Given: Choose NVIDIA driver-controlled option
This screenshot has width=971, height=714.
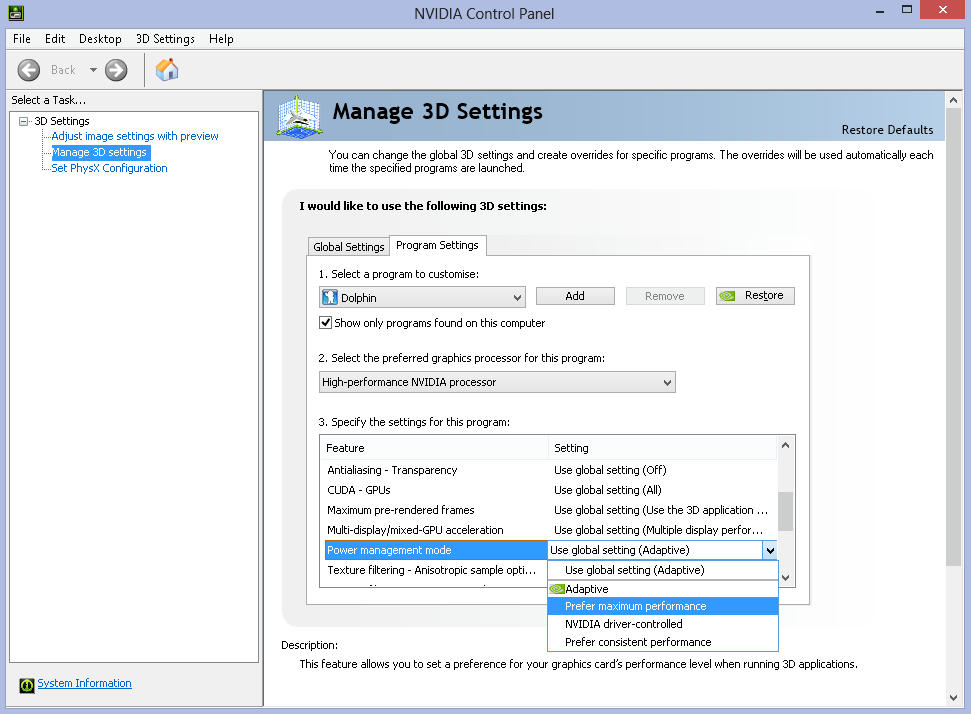Looking at the screenshot, I should pyautogui.click(x=663, y=624).
